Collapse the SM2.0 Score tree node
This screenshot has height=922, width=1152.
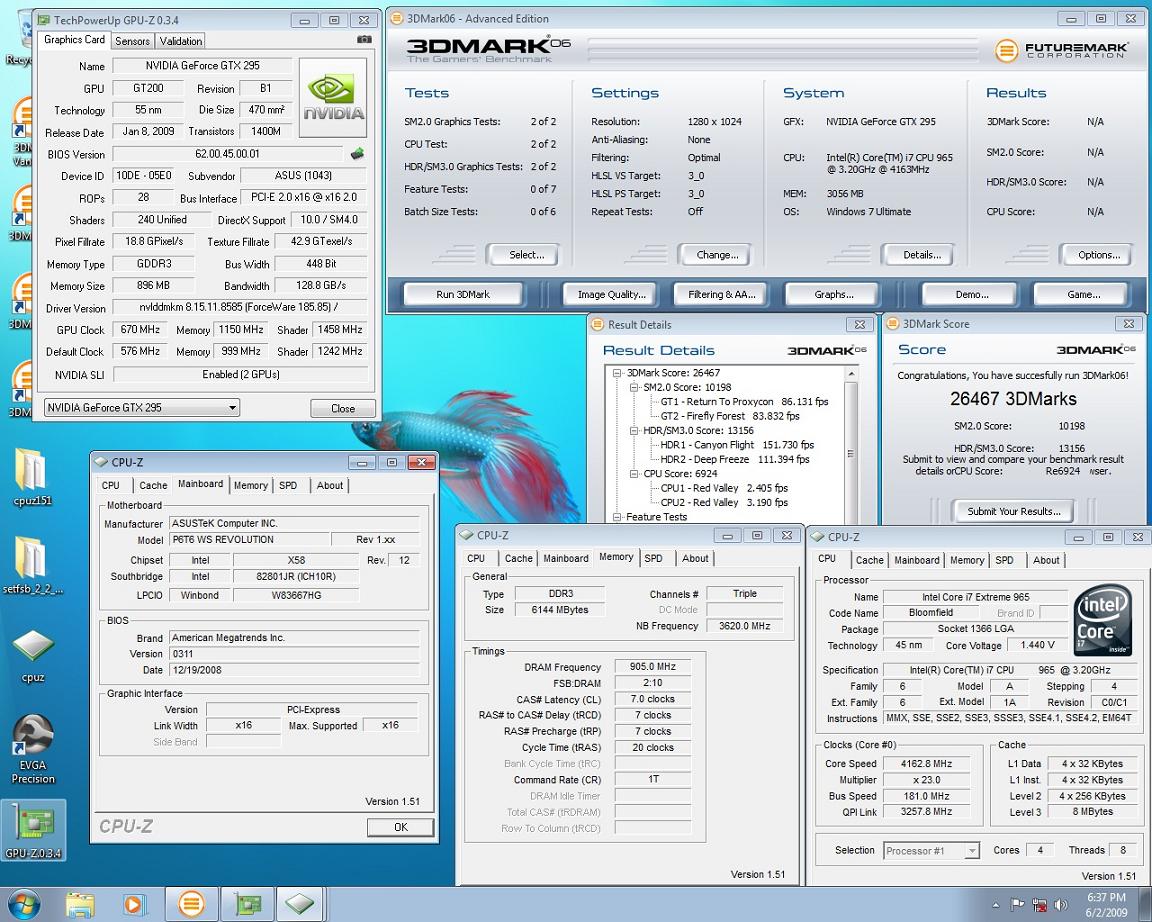tap(634, 387)
